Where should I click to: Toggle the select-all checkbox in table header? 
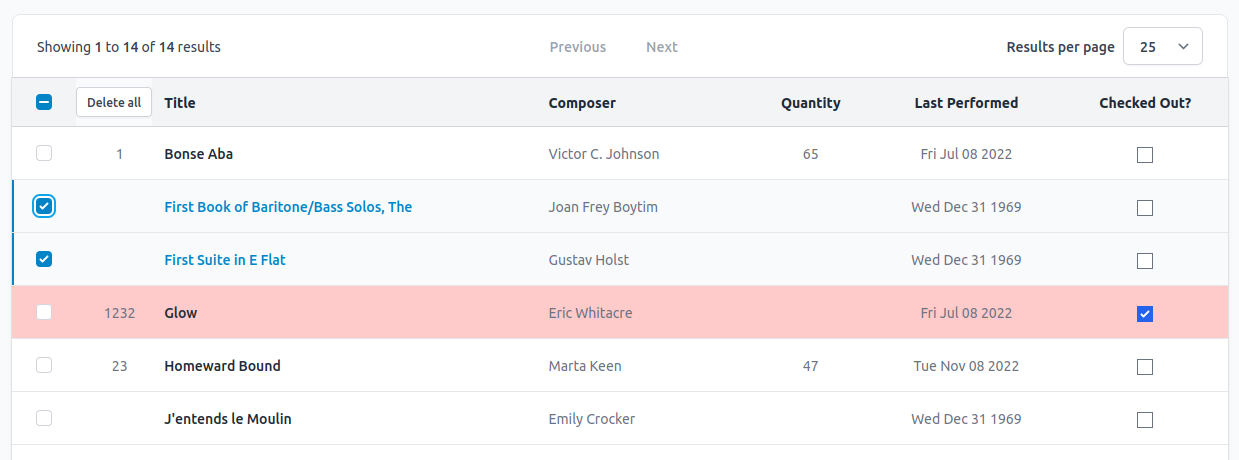pos(44,102)
